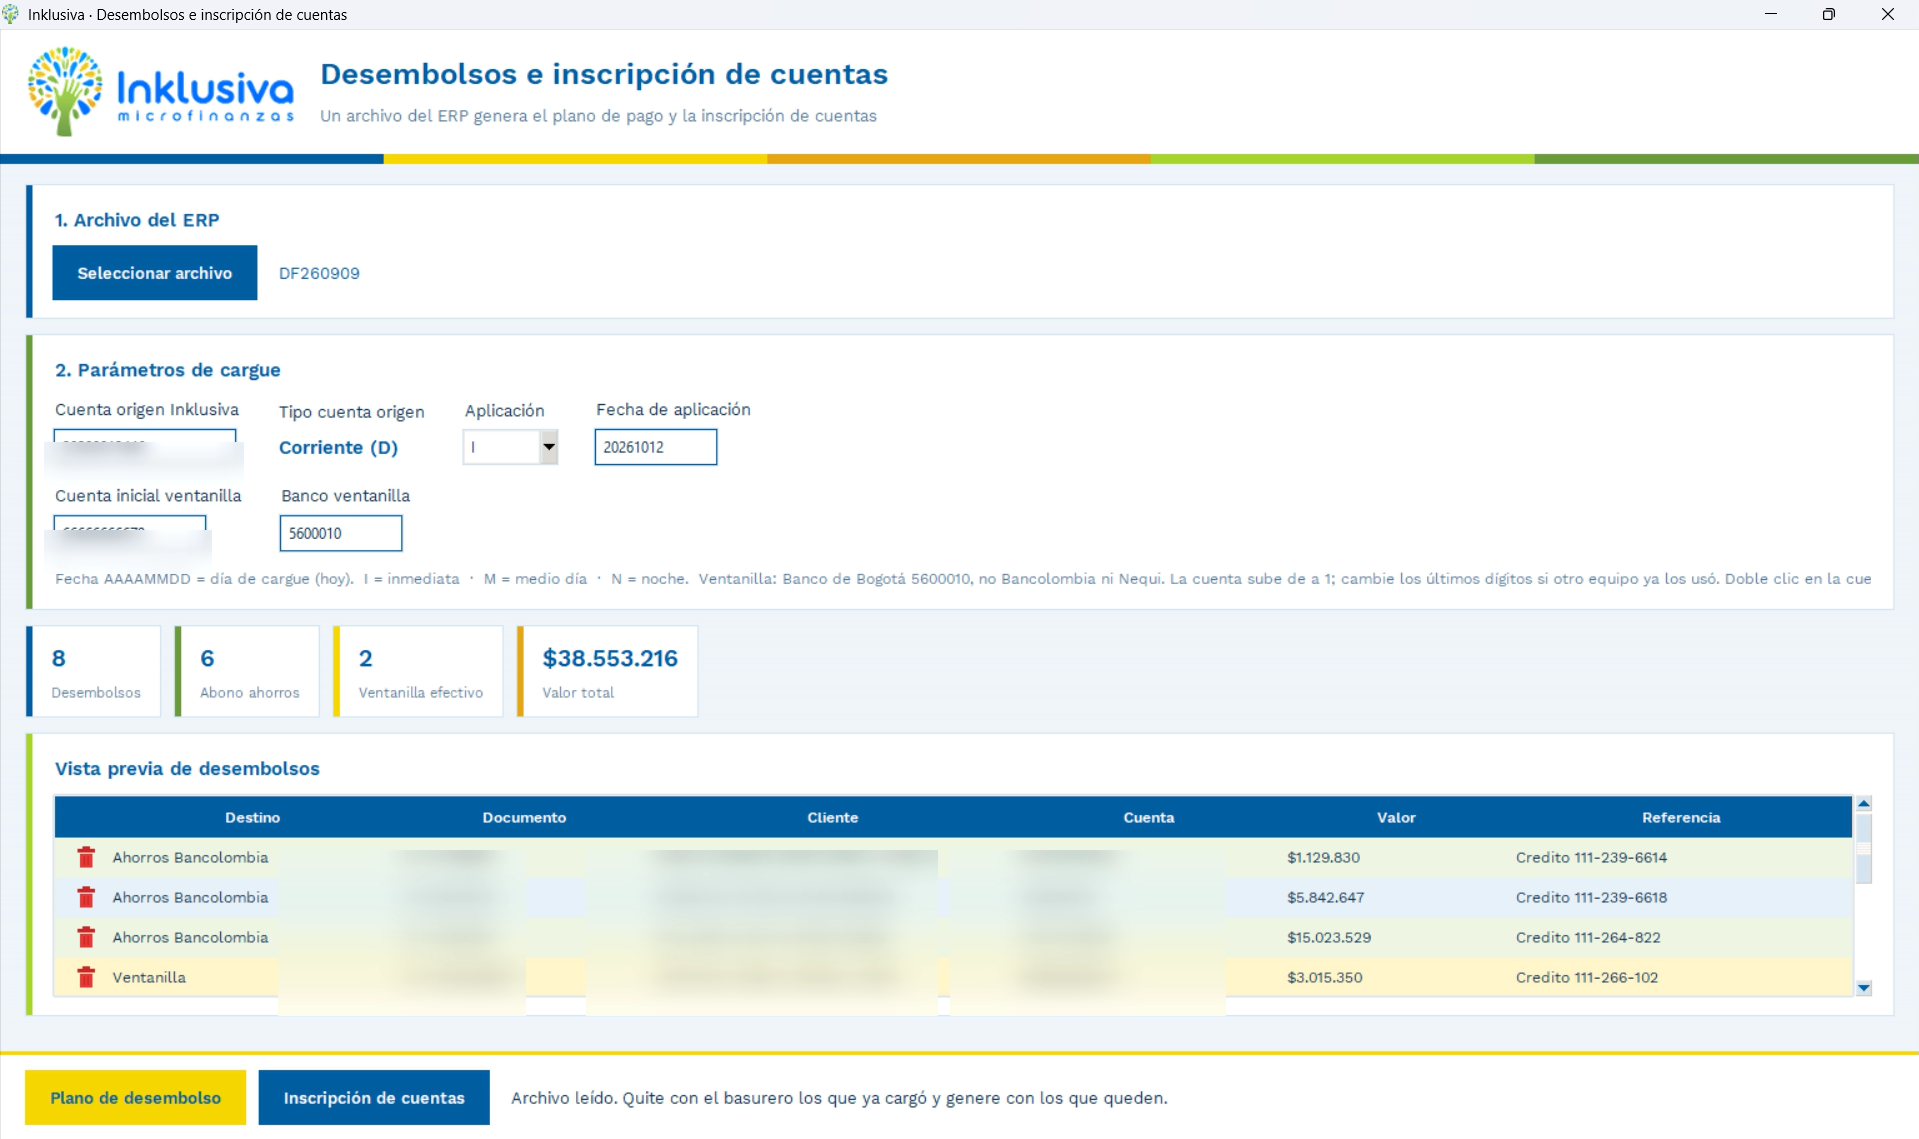Image resolution: width=1919 pixels, height=1139 pixels.
Task: Click the table scrollbar up arrow
Action: click(1863, 804)
